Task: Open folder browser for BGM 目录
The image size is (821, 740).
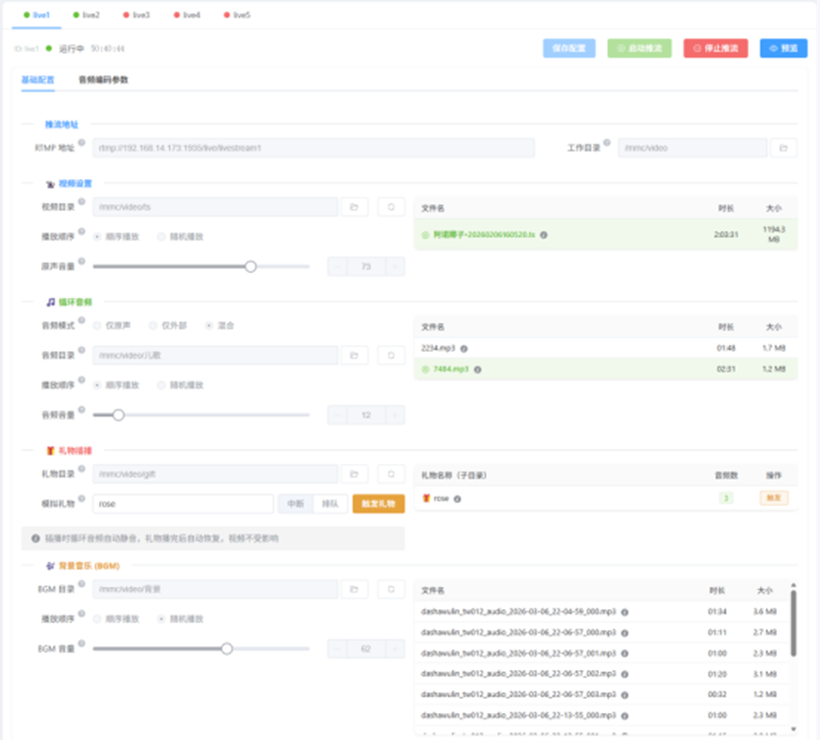Action: (354, 590)
